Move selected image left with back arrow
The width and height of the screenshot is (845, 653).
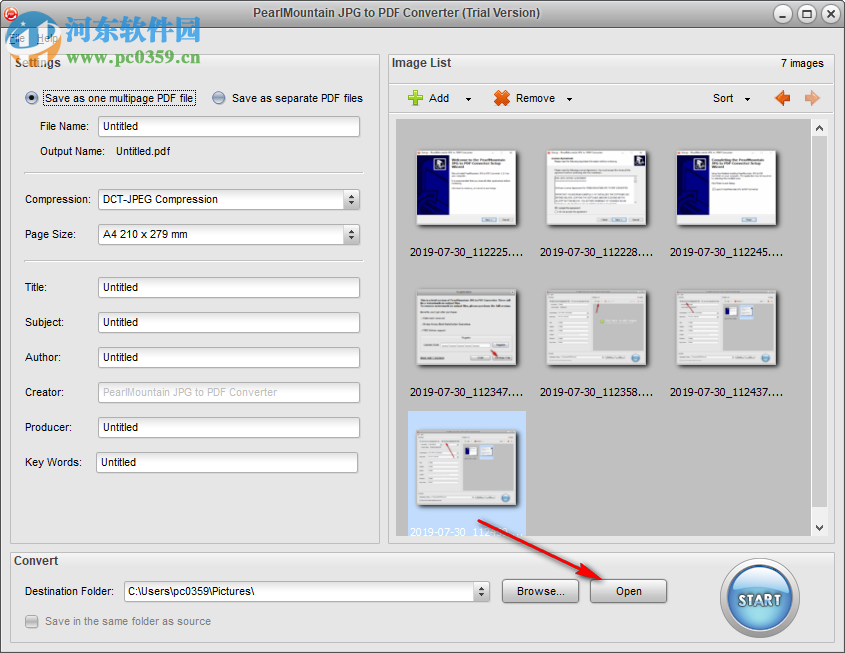coord(782,98)
